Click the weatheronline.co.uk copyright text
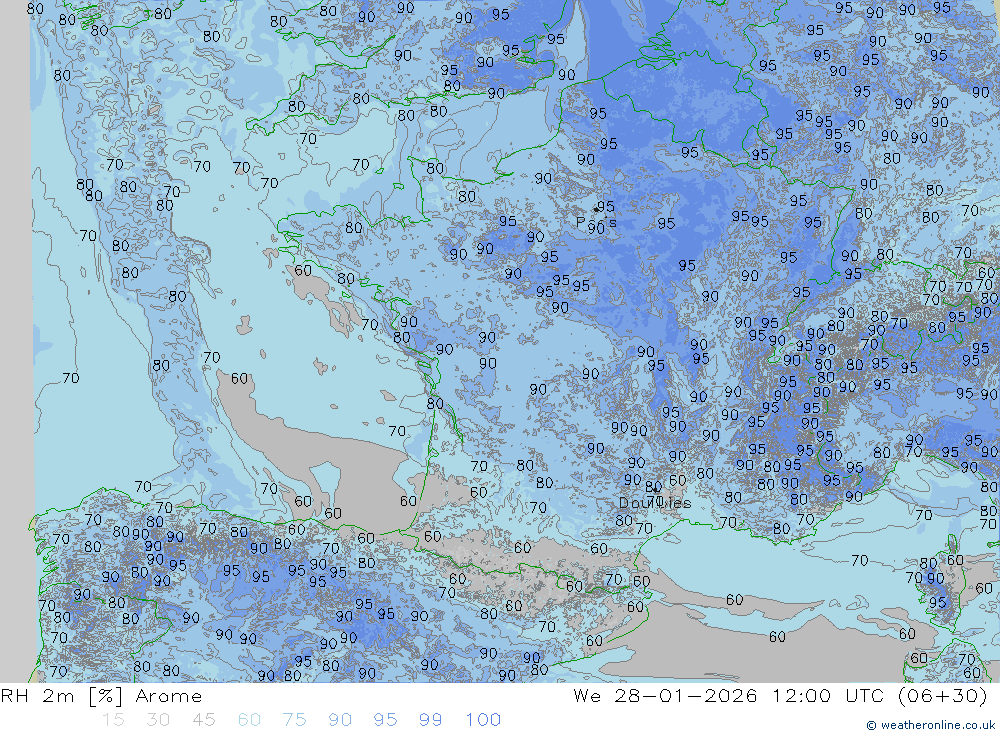Image resolution: width=1000 pixels, height=733 pixels. tap(930, 725)
